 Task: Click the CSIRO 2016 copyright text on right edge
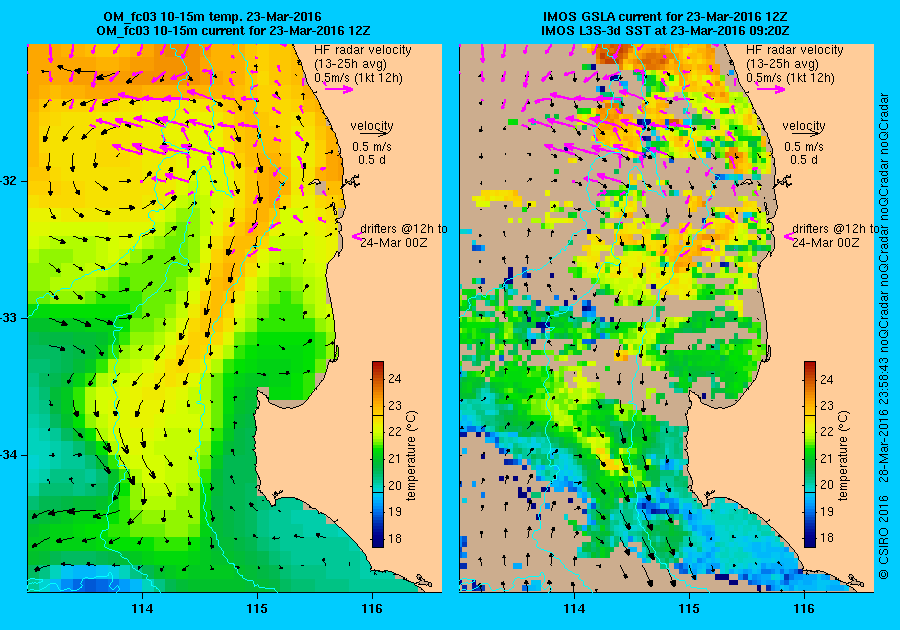point(884,335)
